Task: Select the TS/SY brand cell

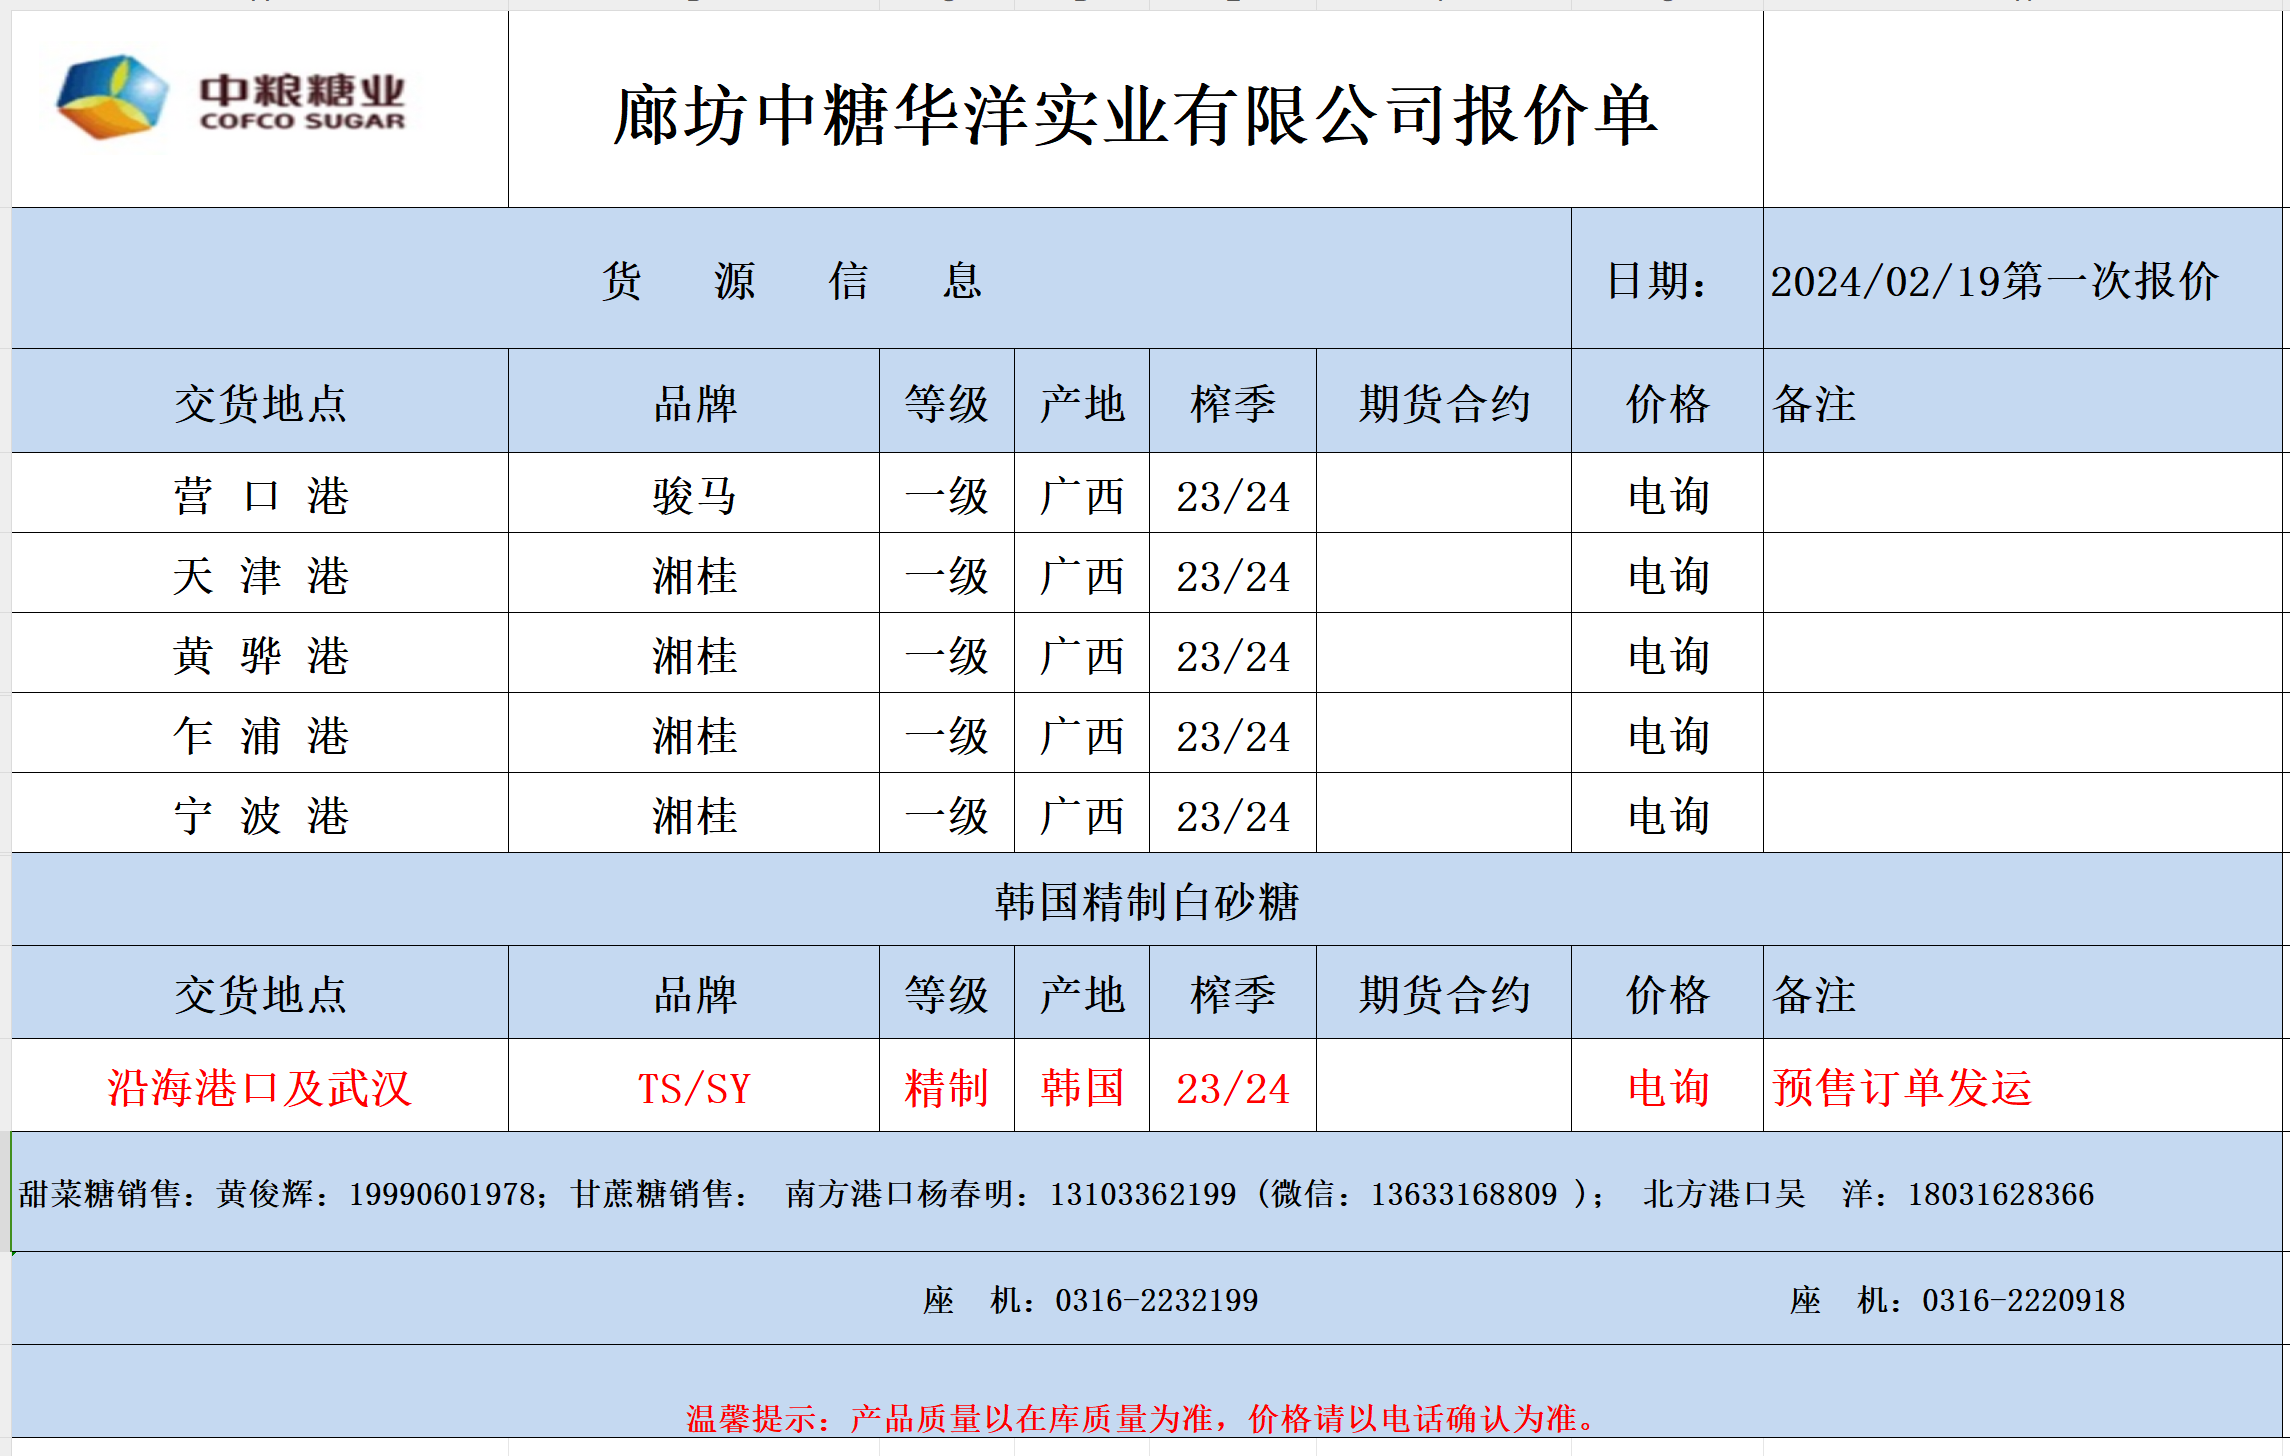Action: click(x=694, y=1088)
